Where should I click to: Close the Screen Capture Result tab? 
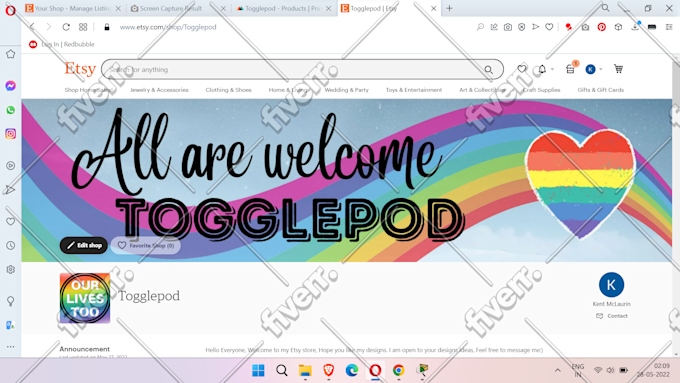click(223, 8)
